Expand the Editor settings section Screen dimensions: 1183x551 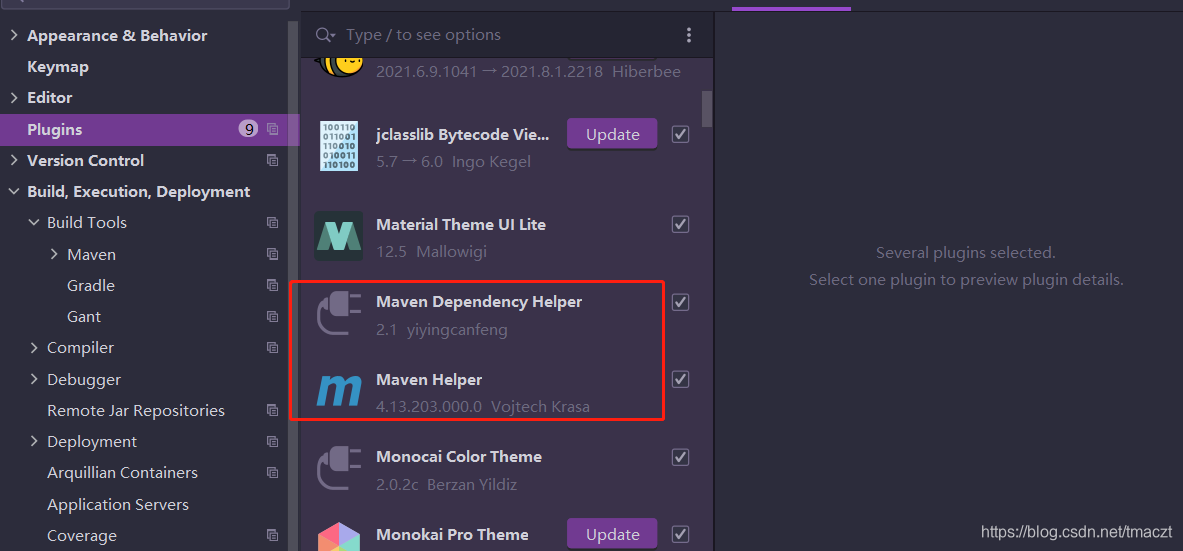pyautogui.click(x=14, y=97)
